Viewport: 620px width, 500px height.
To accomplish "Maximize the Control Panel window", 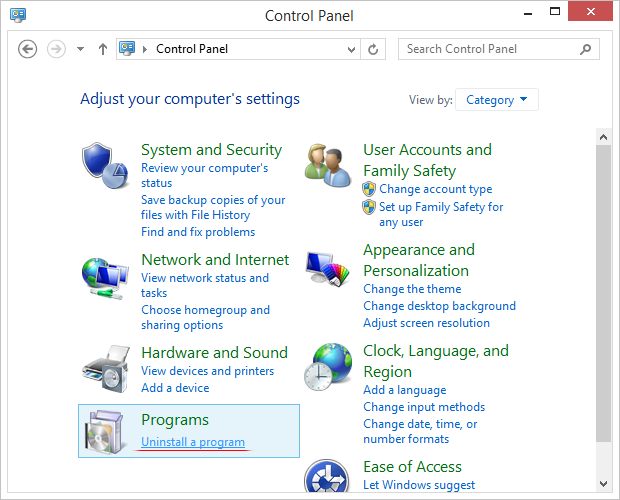I will coord(555,11).
